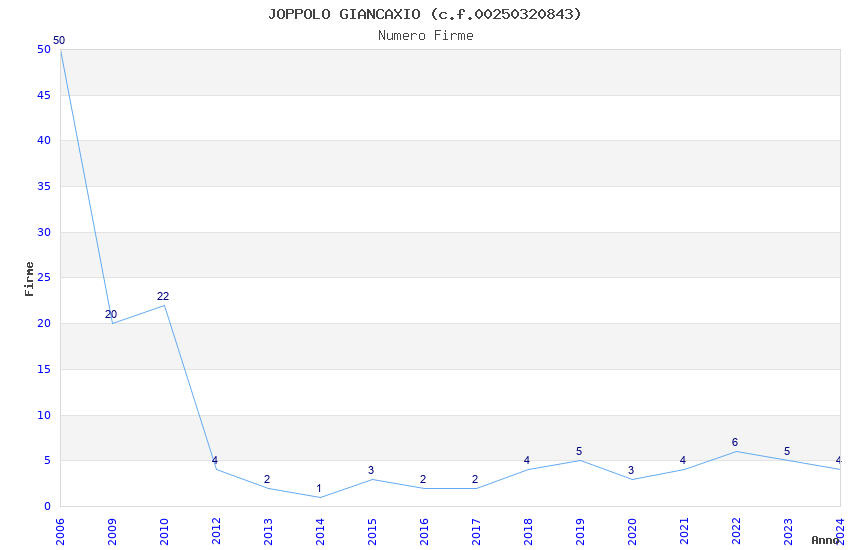Select the 2015 data point labeled 3
Screen dimensions: 850x550
coord(372,479)
